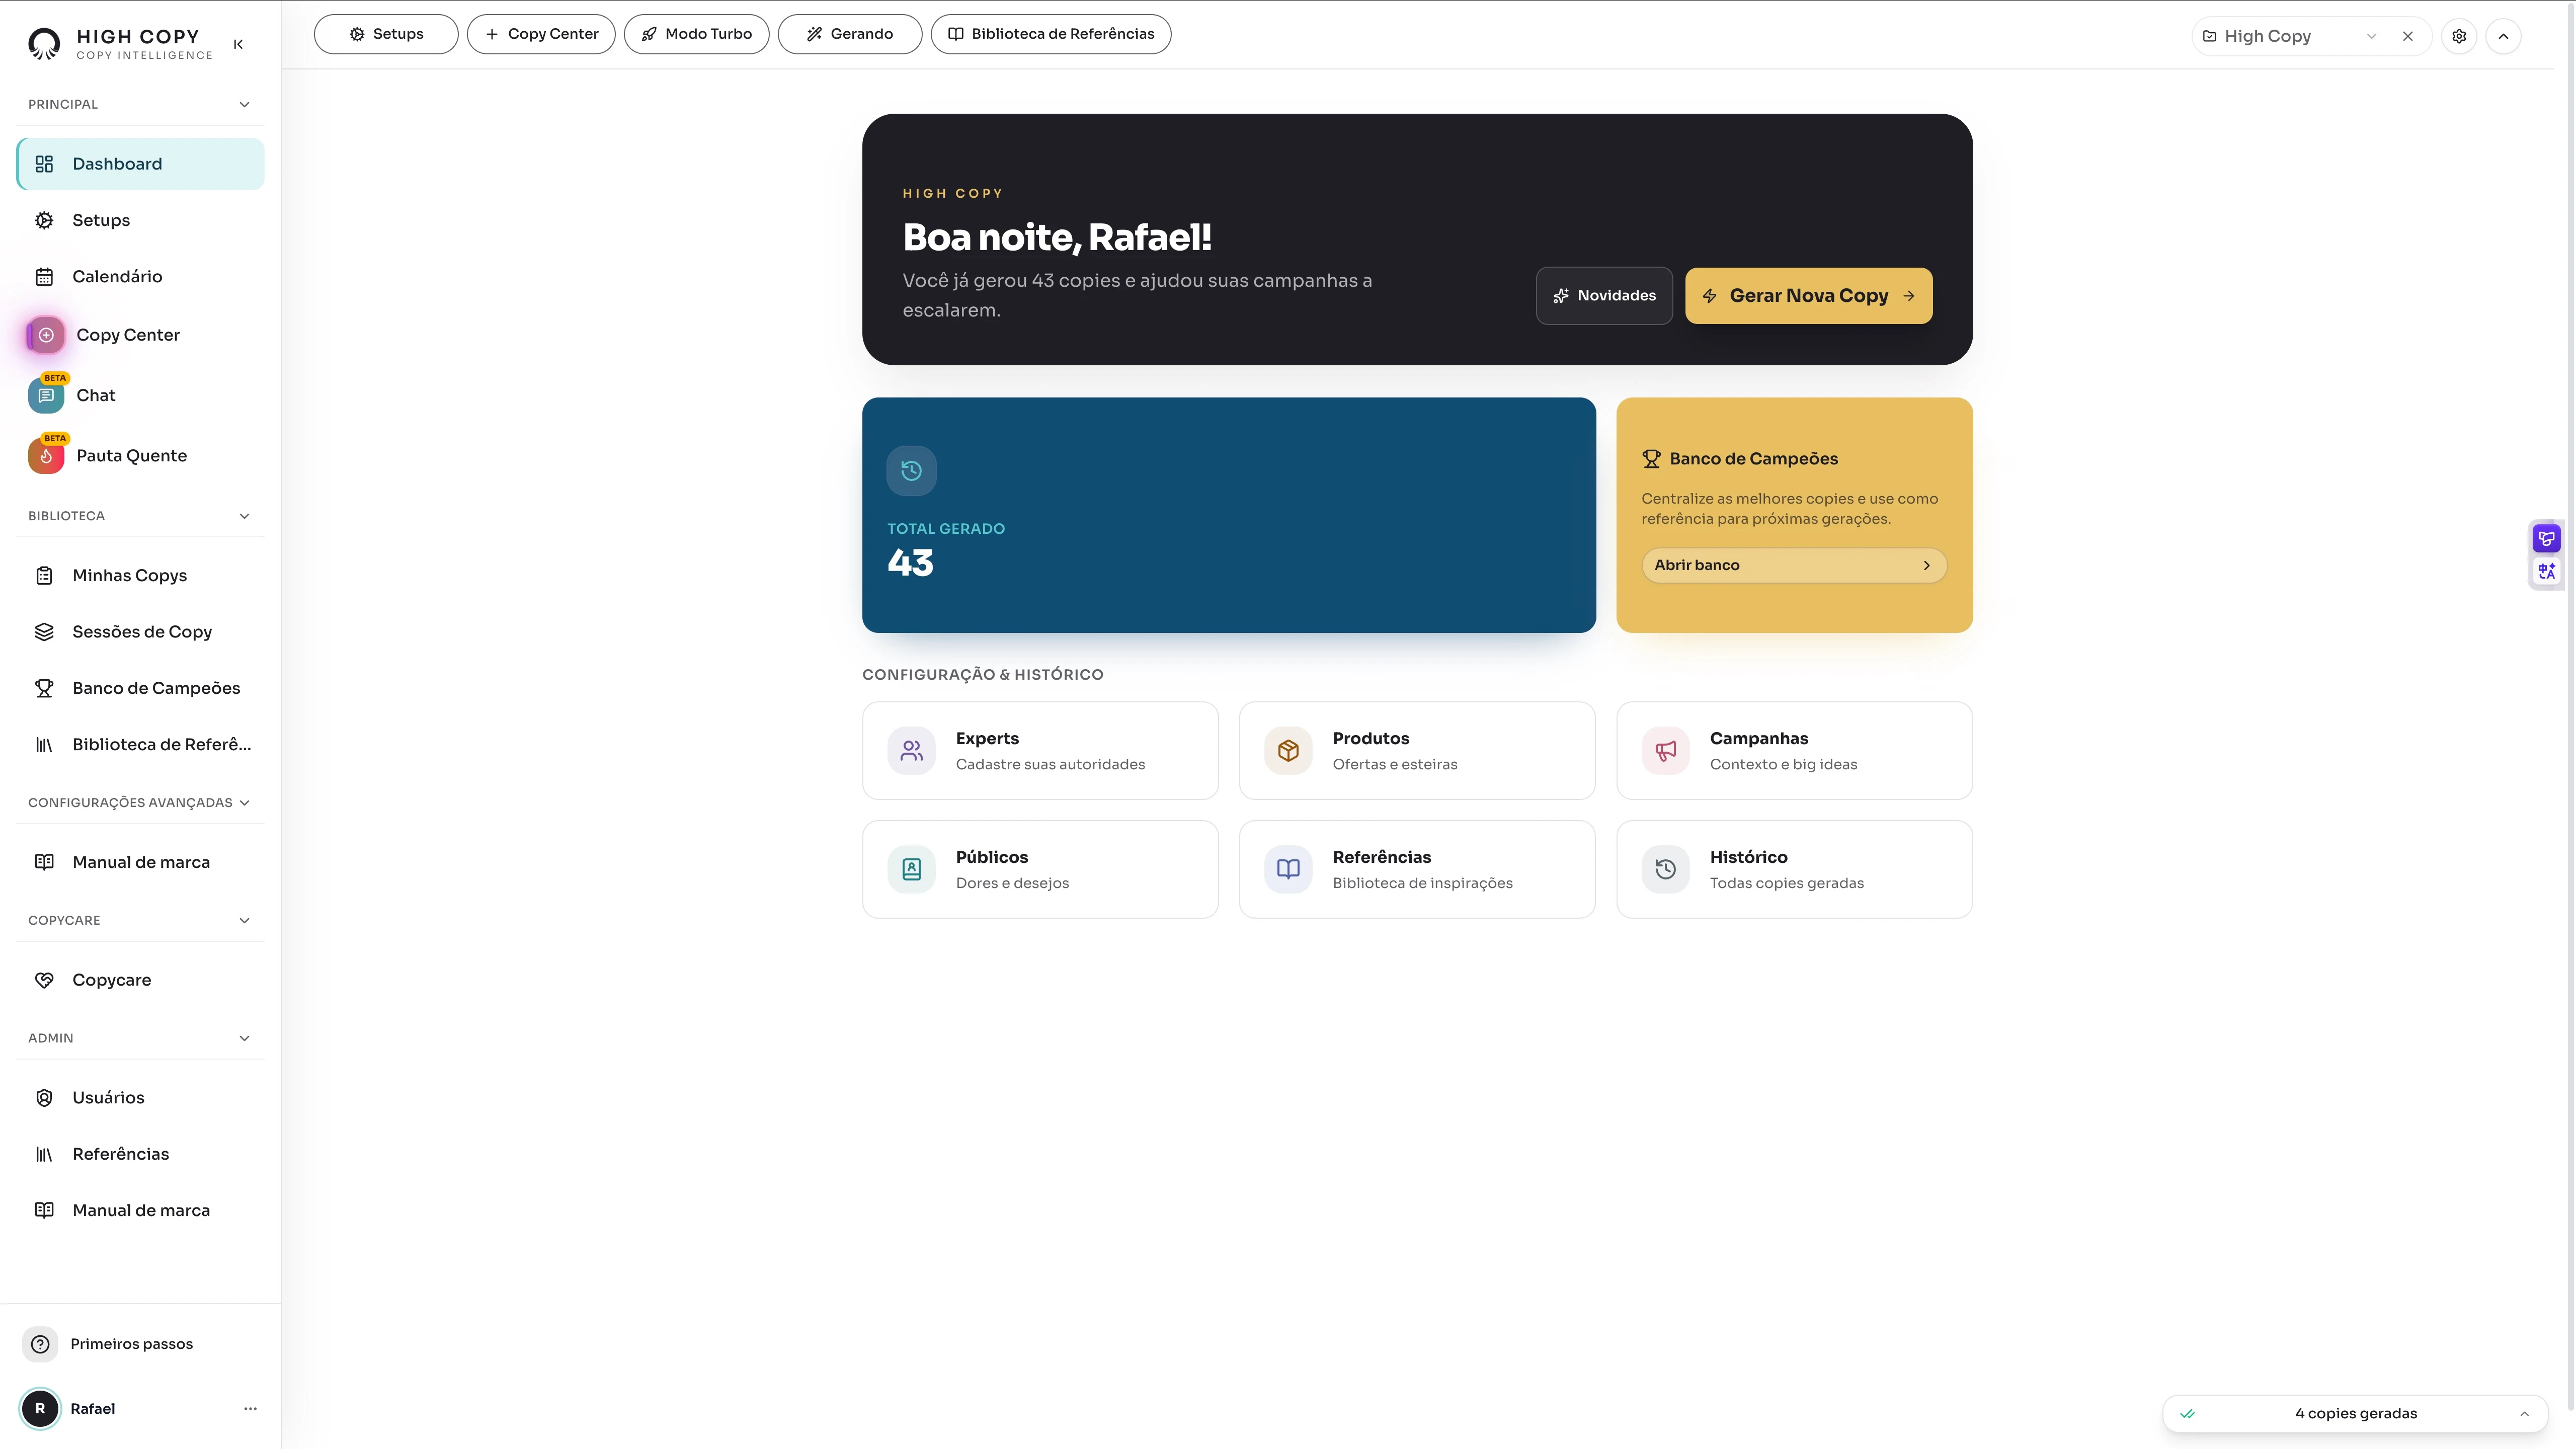Click the Setups gear icon in sidebar
The height and width of the screenshot is (1449, 2576).
44,220
